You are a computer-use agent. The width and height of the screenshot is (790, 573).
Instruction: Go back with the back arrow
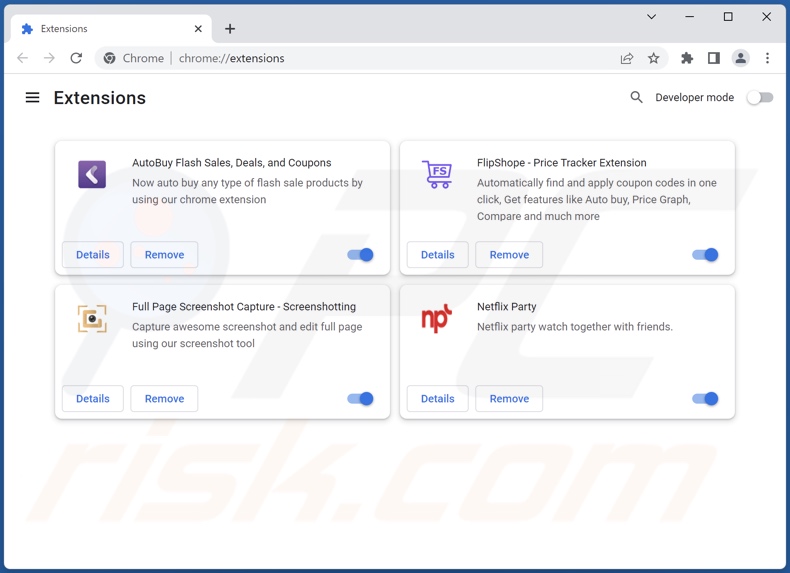(22, 58)
